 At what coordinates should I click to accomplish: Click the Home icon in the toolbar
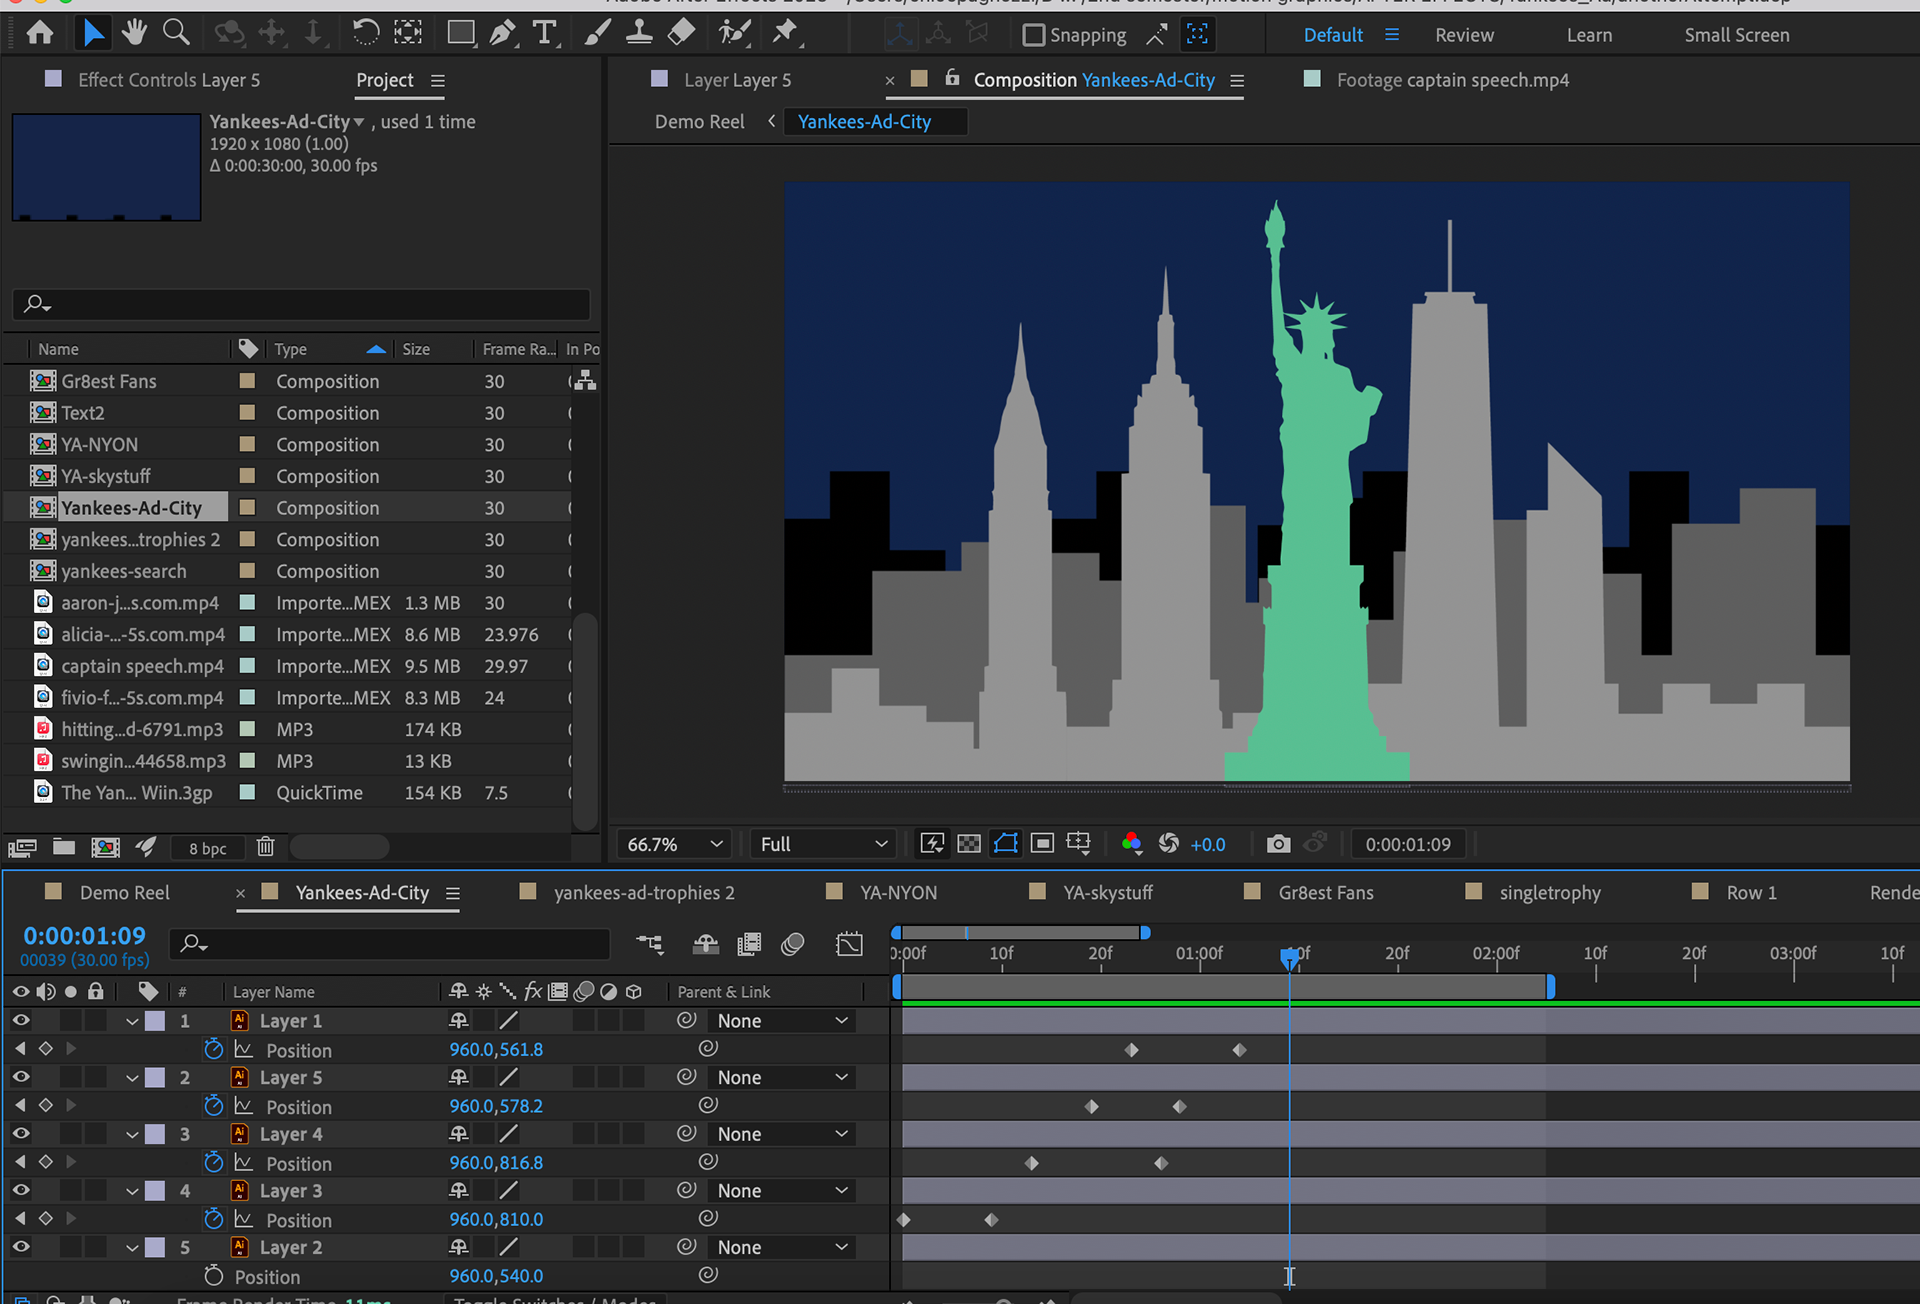pyautogui.click(x=40, y=33)
